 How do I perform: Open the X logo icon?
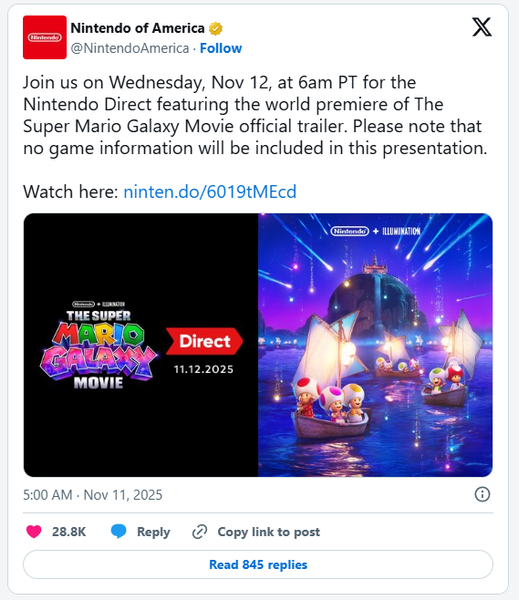[x=482, y=27]
